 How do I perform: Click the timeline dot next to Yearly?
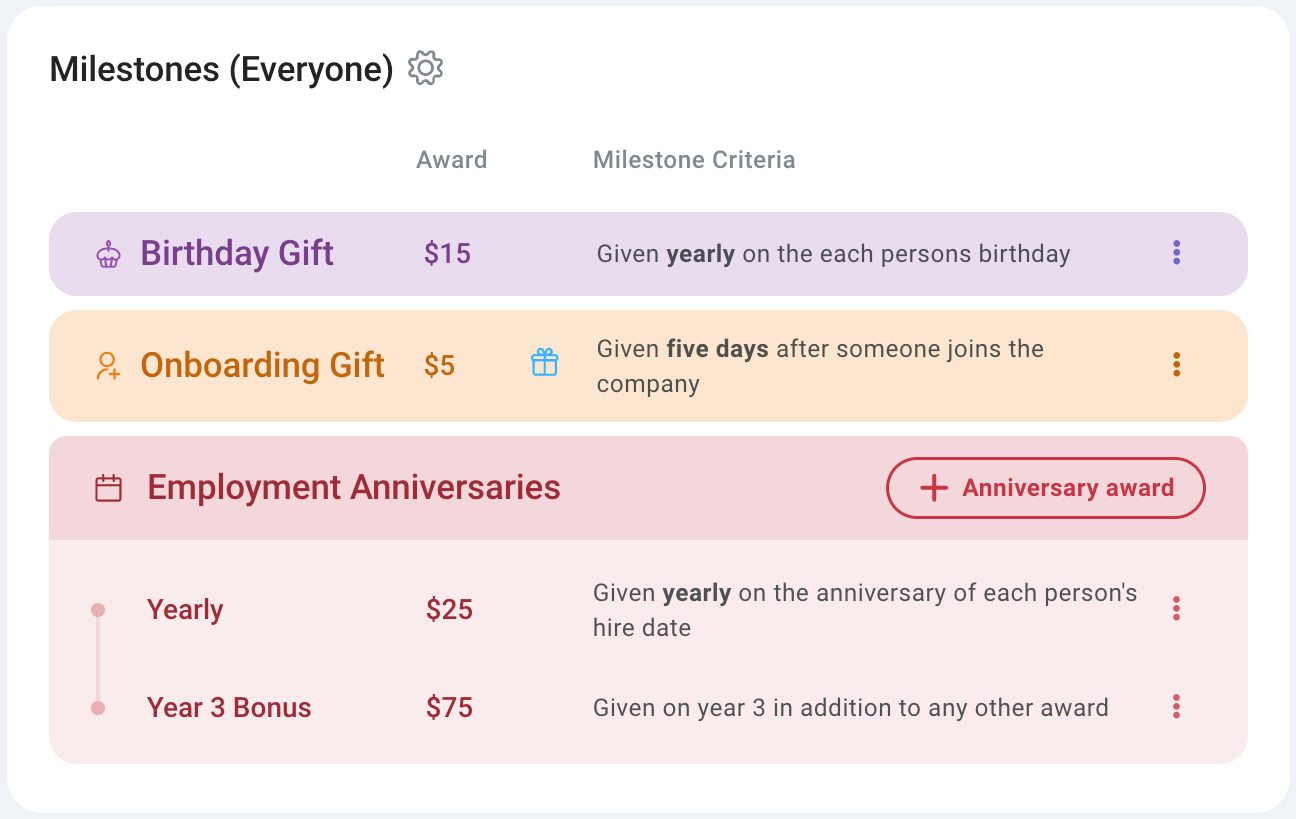pos(98,608)
